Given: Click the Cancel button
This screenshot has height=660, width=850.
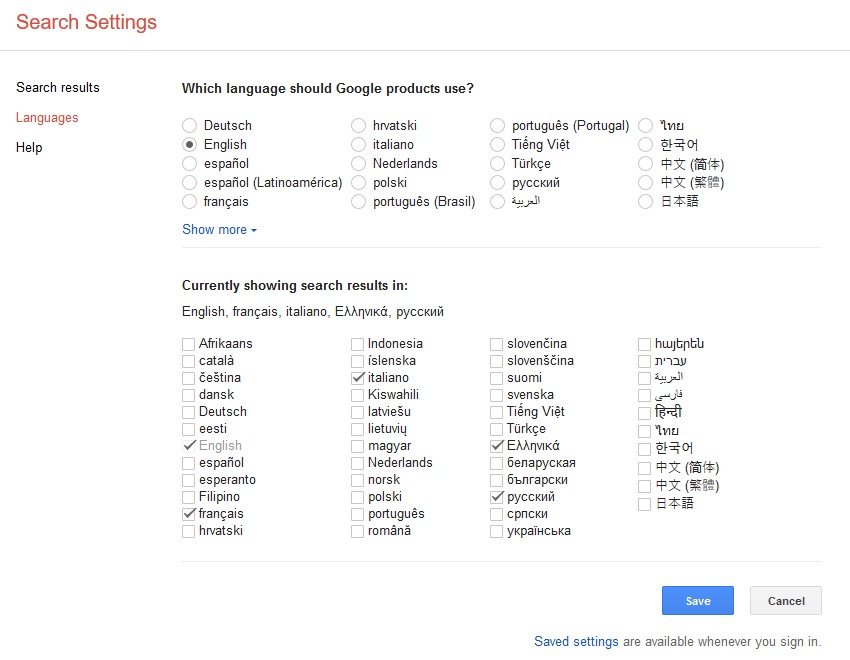Looking at the screenshot, I should 786,600.
